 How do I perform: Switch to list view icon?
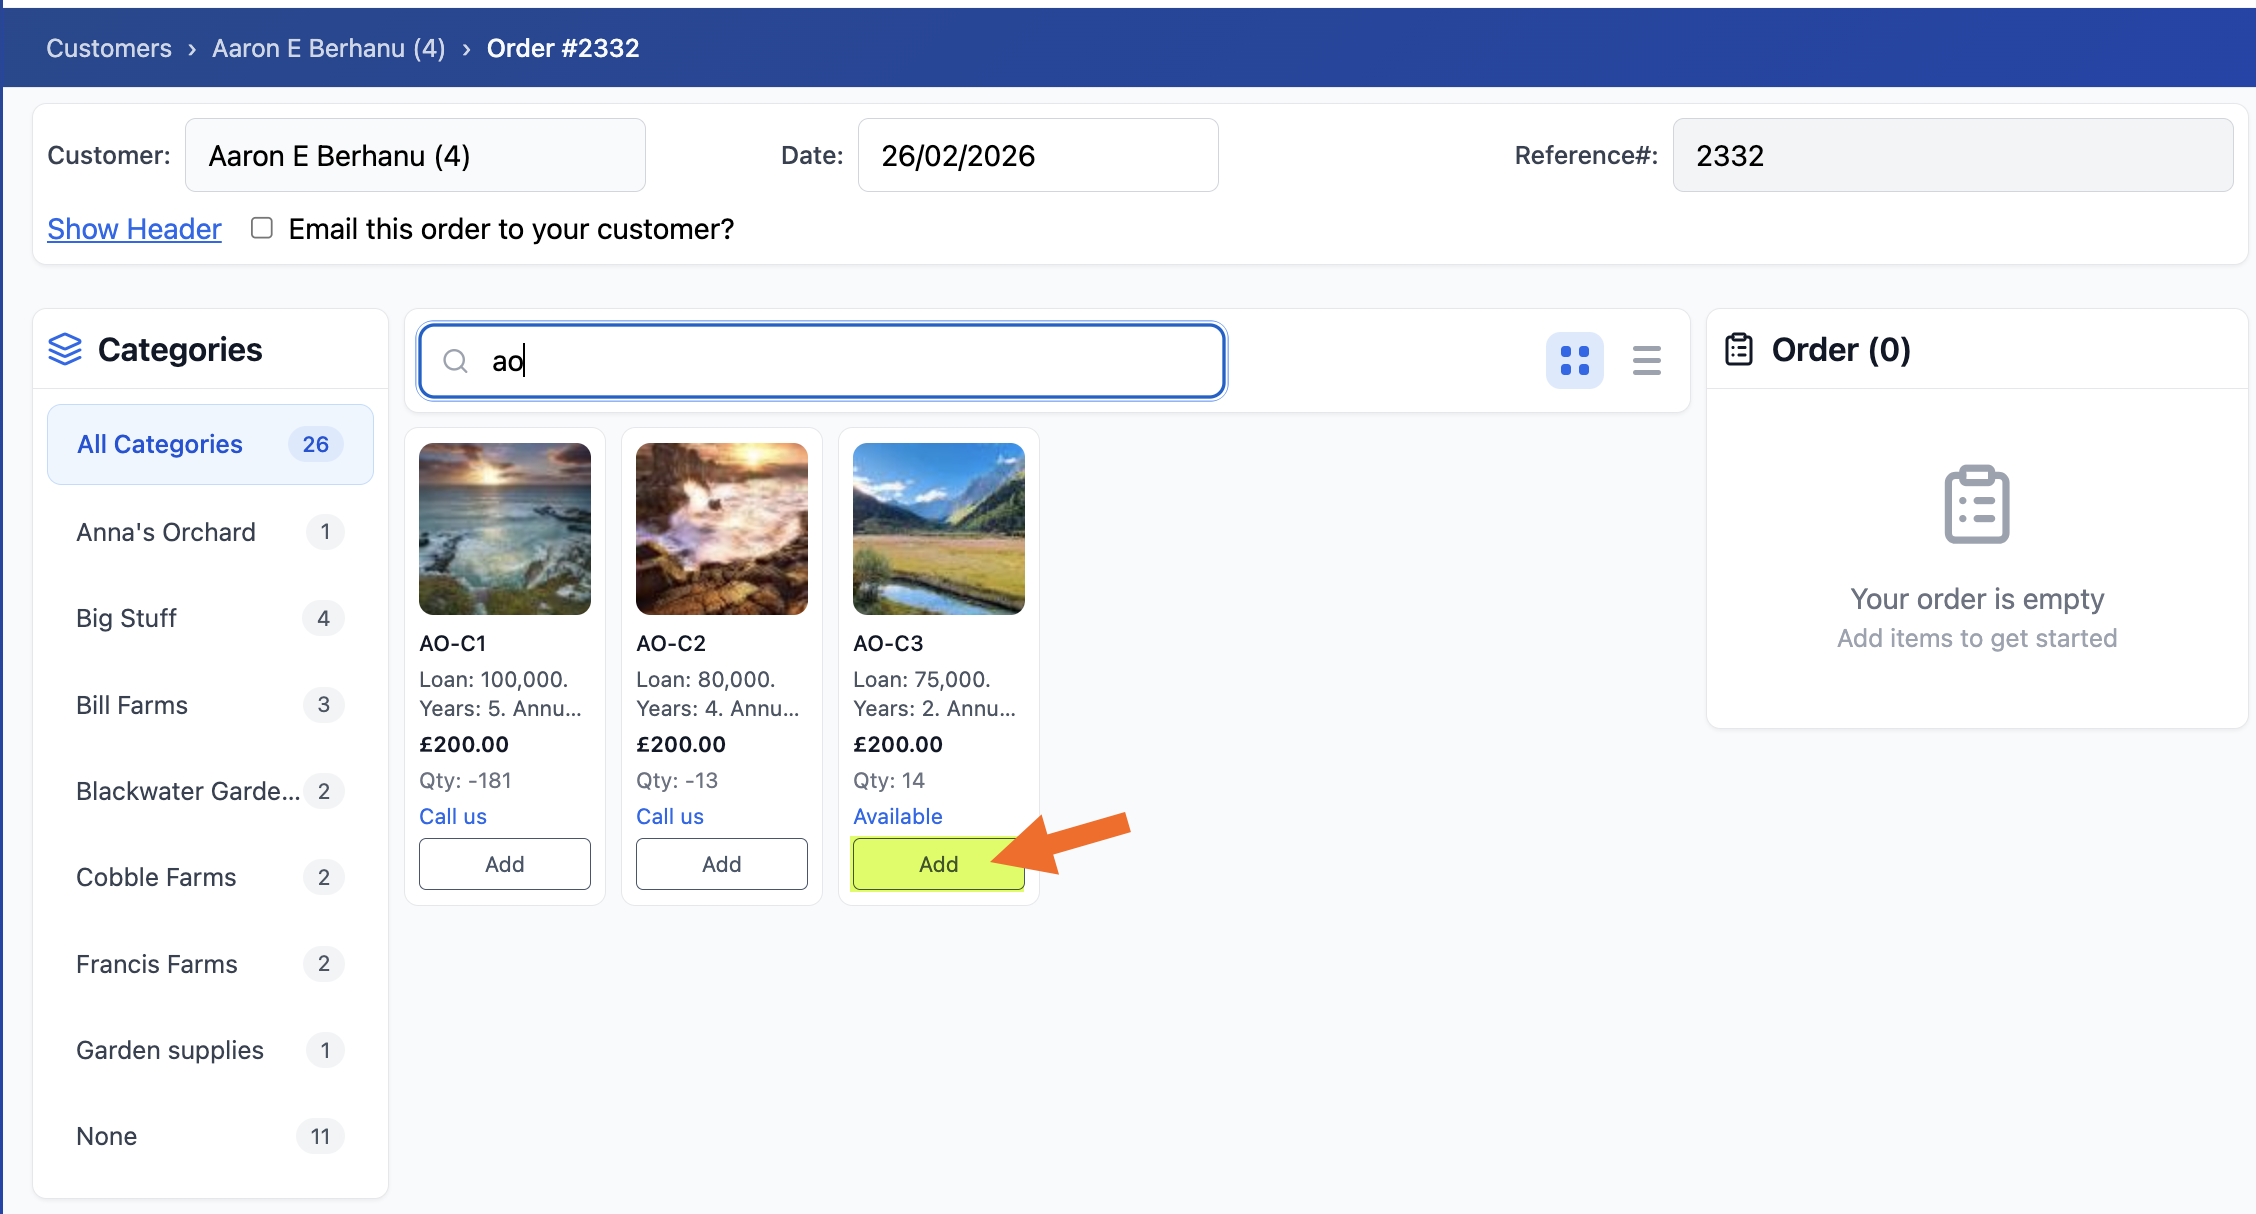[1646, 360]
